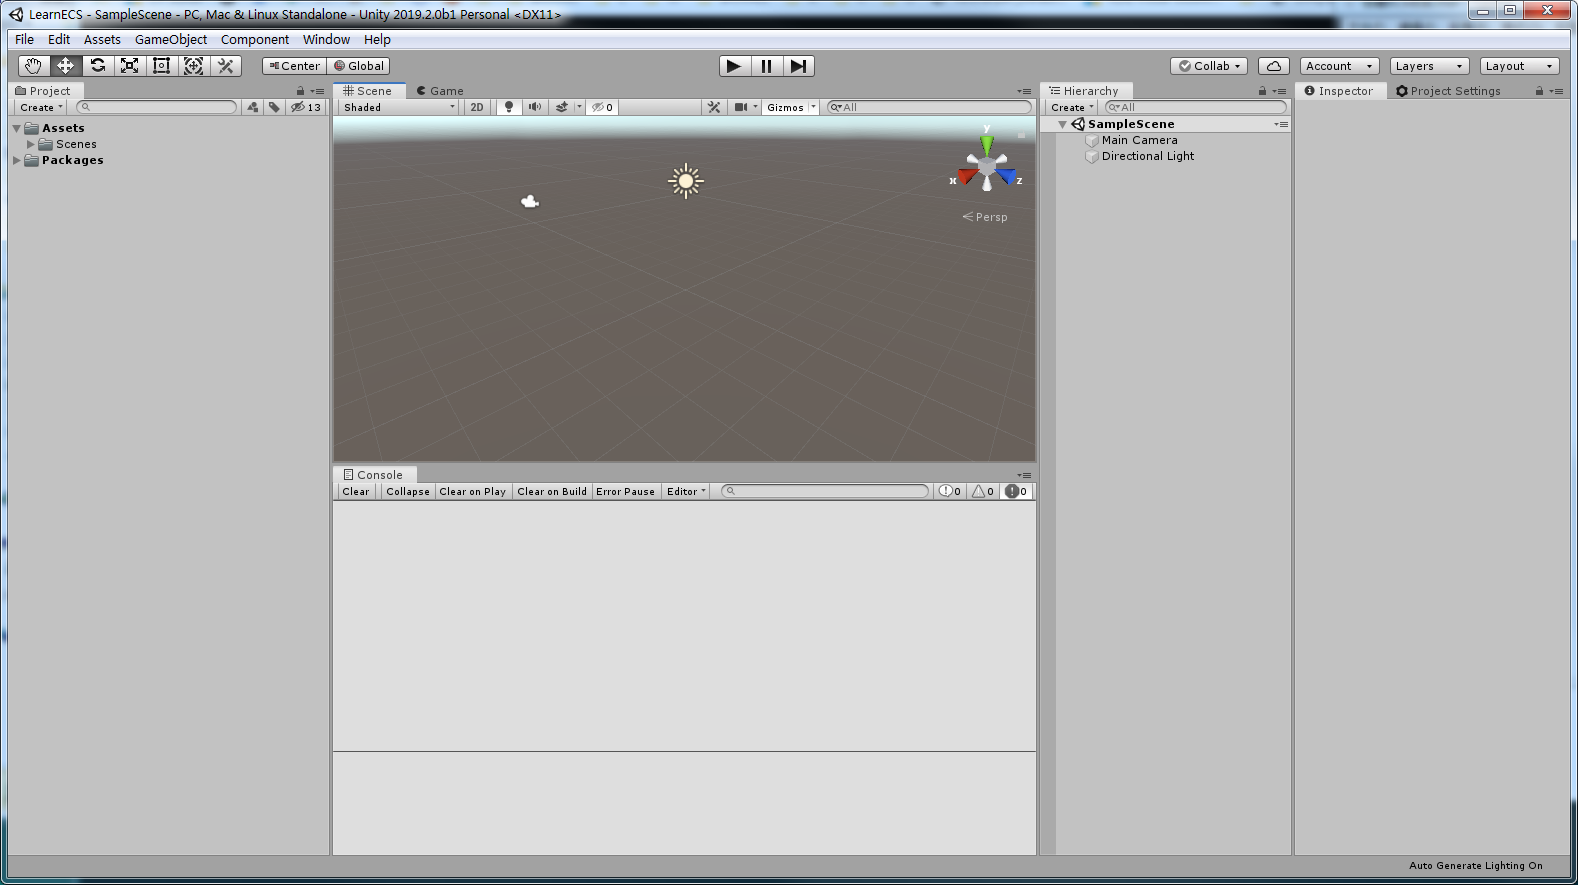
Task: Open Unity cloud services
Action: 1274,66
